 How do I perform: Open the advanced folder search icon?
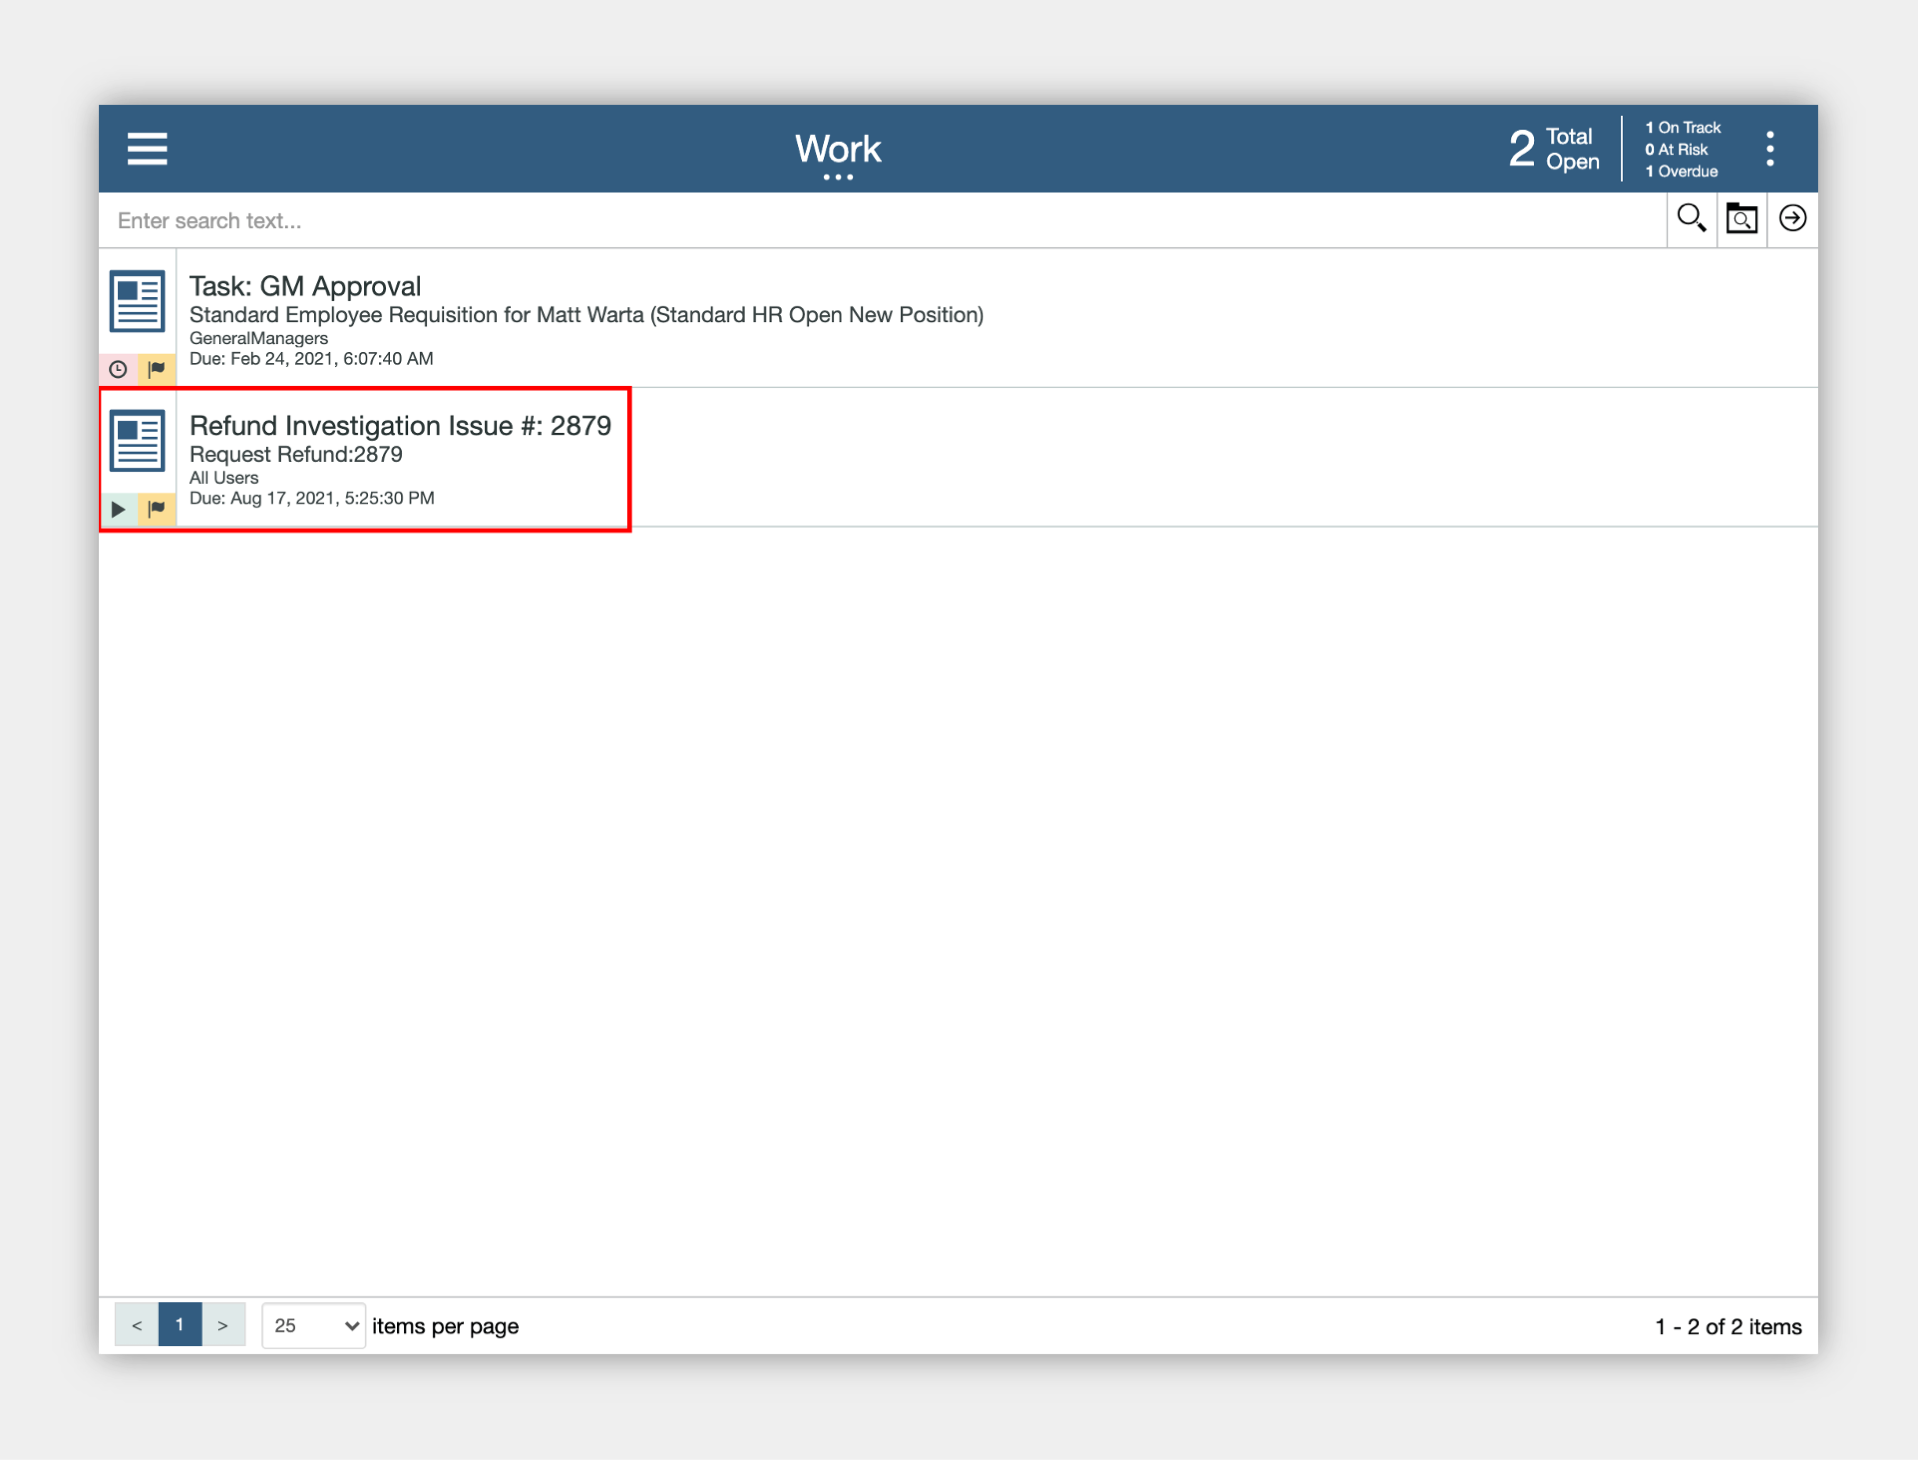(x=1741, y=218)
